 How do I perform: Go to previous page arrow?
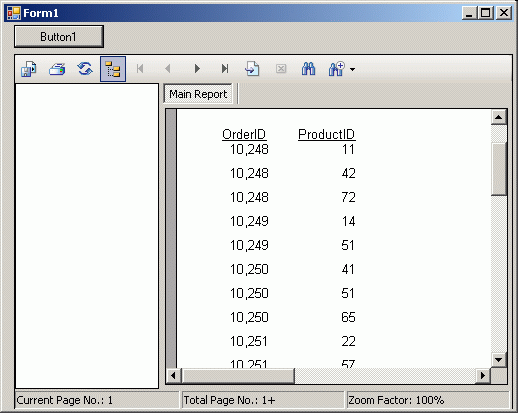[x=168, y=69]
